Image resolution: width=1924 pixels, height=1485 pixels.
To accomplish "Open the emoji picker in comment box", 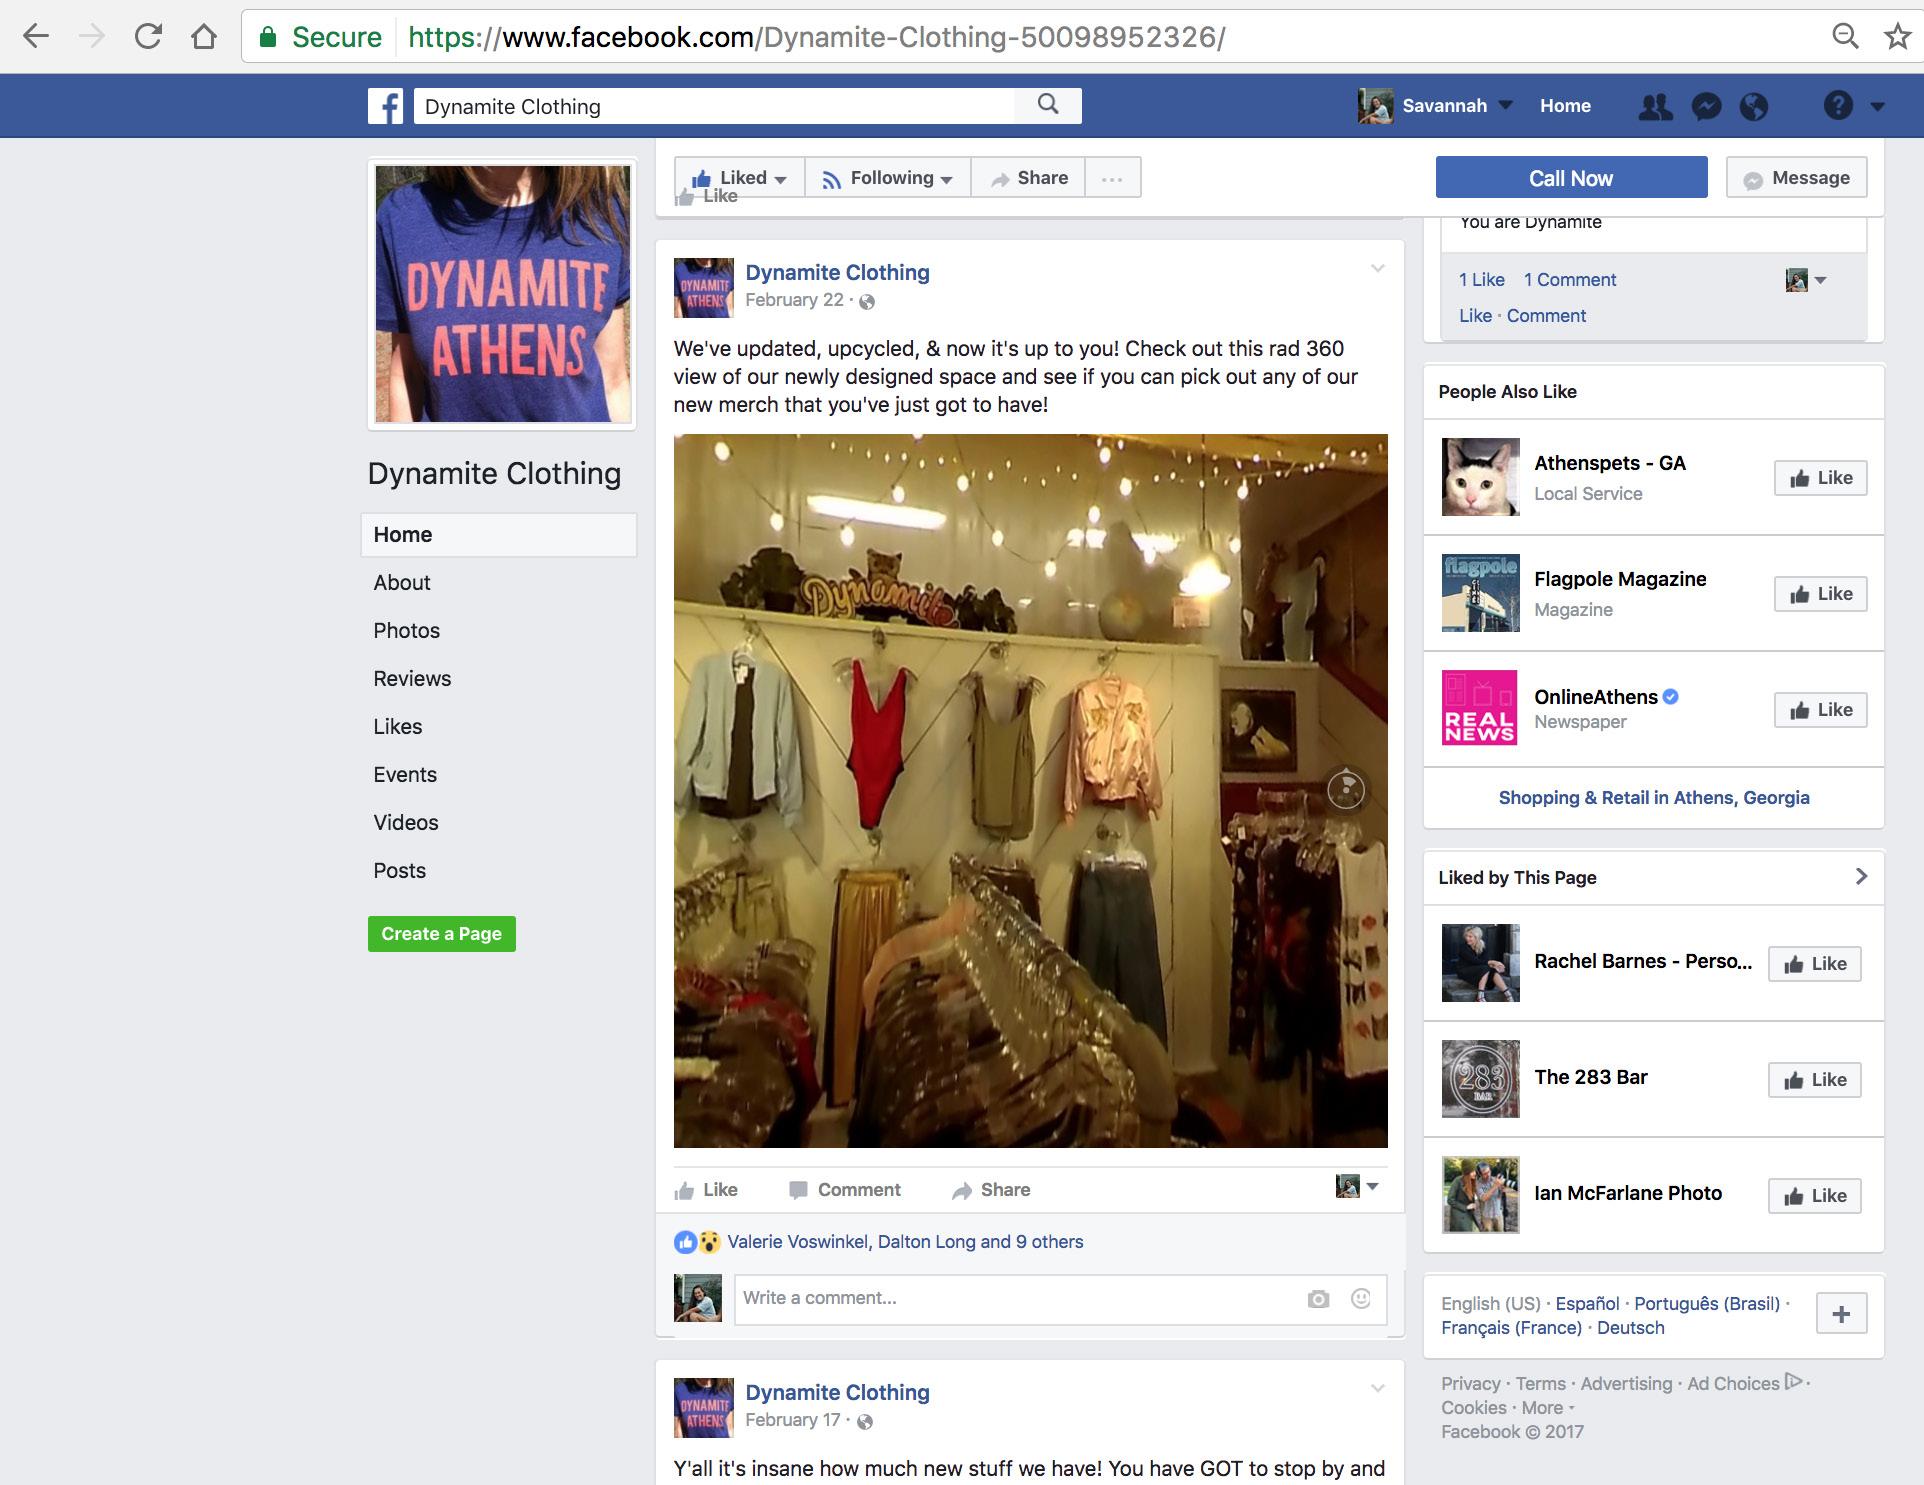I will click(x=1360, y=1298).
